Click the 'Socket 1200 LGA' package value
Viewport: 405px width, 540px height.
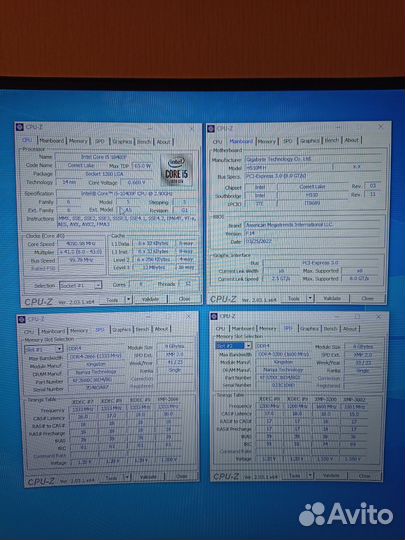(x=104, y=174)
